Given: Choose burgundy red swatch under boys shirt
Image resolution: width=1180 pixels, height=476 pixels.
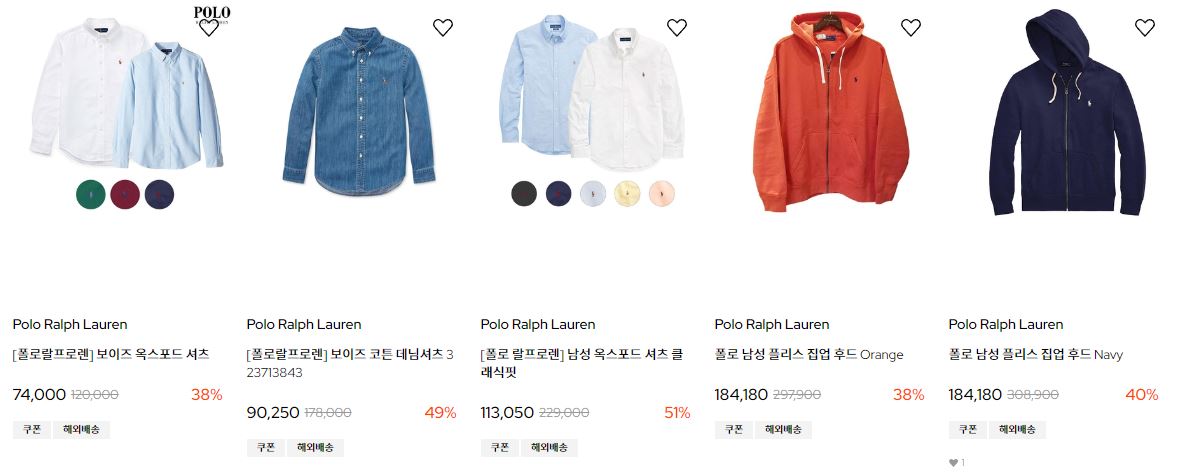Looking at the screenshot, I should 125,194.
